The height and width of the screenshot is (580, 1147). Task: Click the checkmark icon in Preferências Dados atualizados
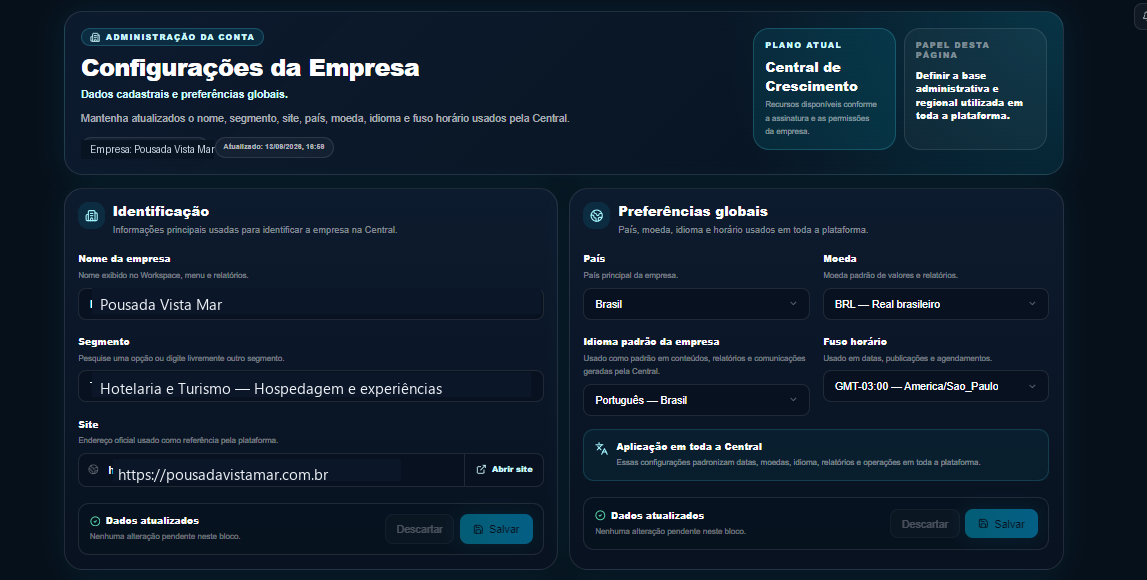(600, 516)
